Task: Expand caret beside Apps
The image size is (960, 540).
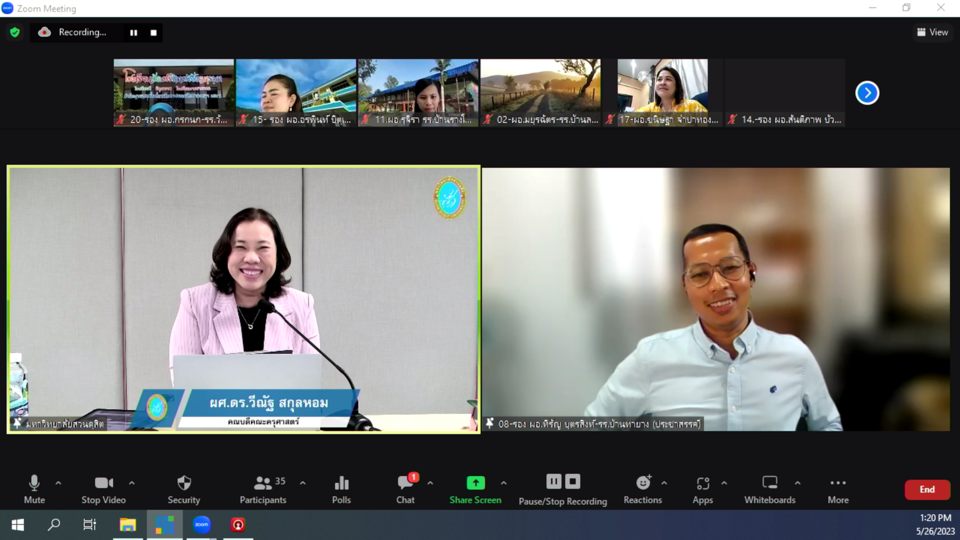Action: 724,483
